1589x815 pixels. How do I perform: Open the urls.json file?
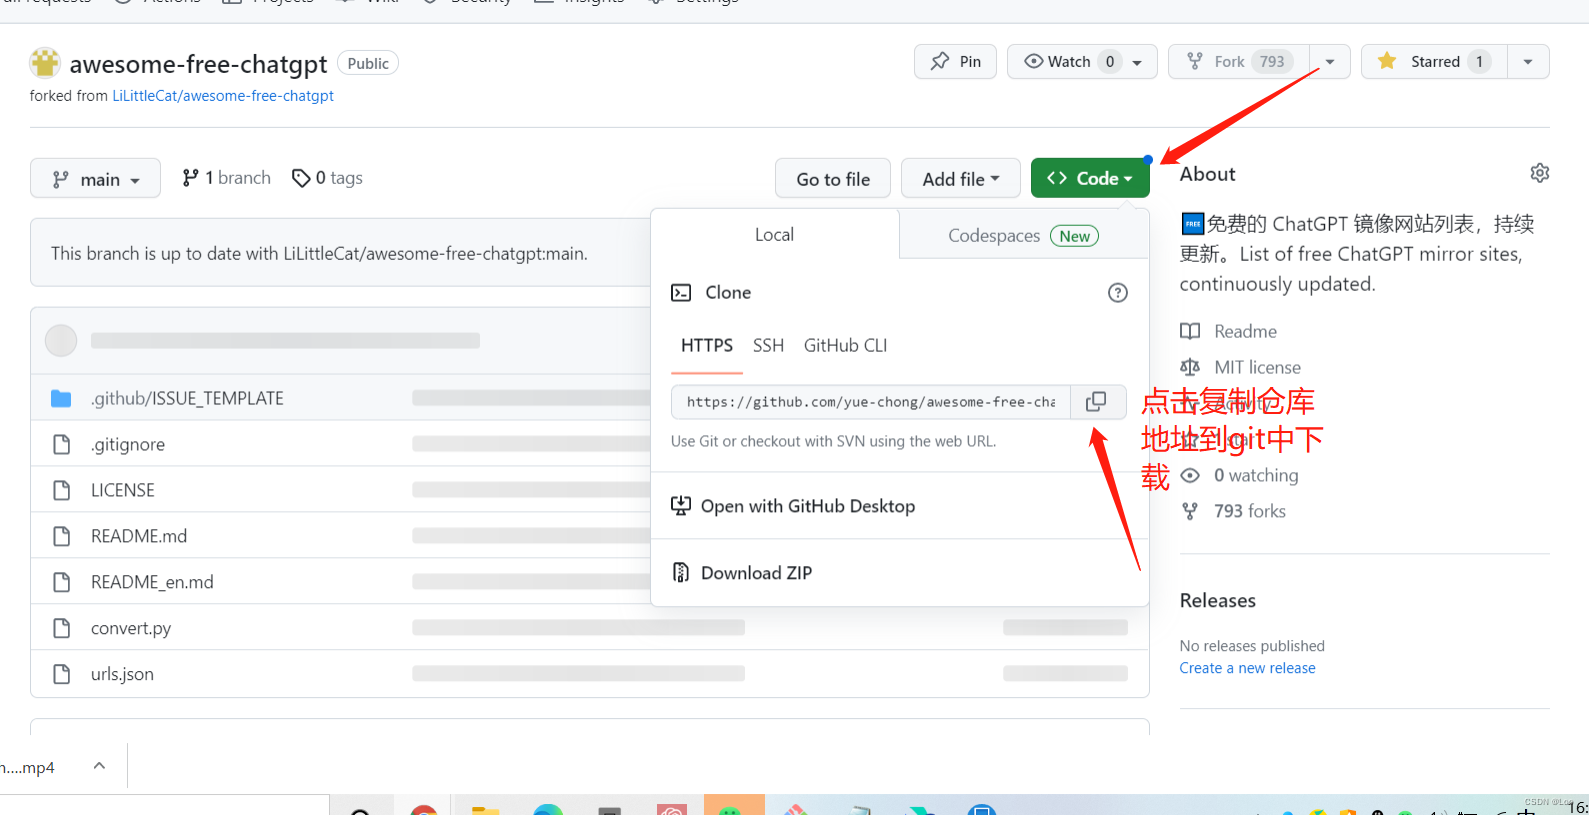click(122, 674)
